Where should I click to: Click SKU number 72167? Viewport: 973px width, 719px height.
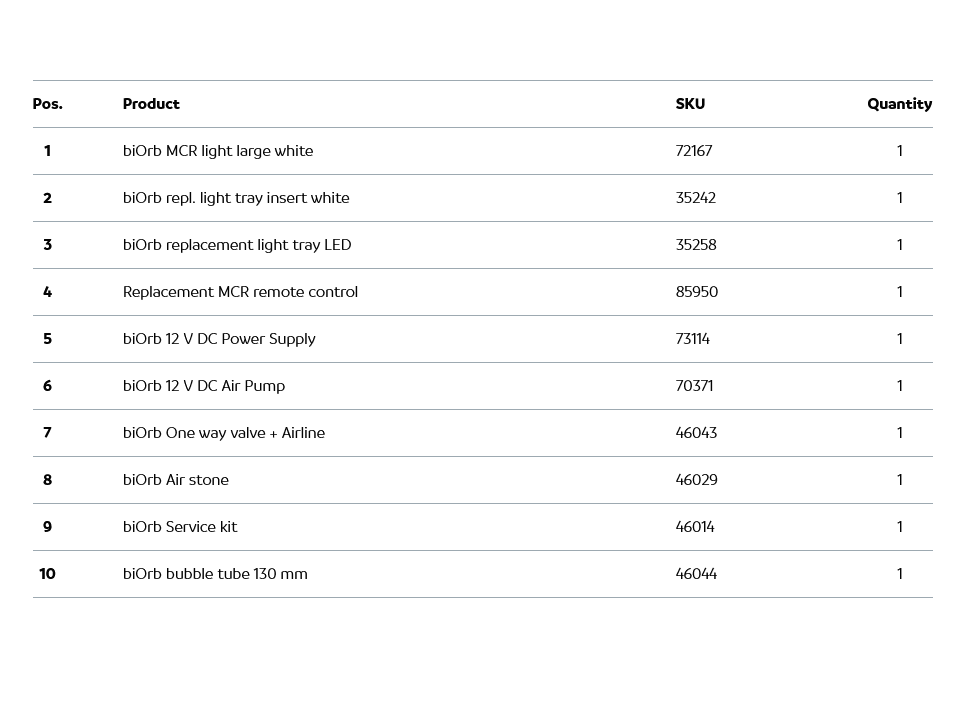[694, 151]
